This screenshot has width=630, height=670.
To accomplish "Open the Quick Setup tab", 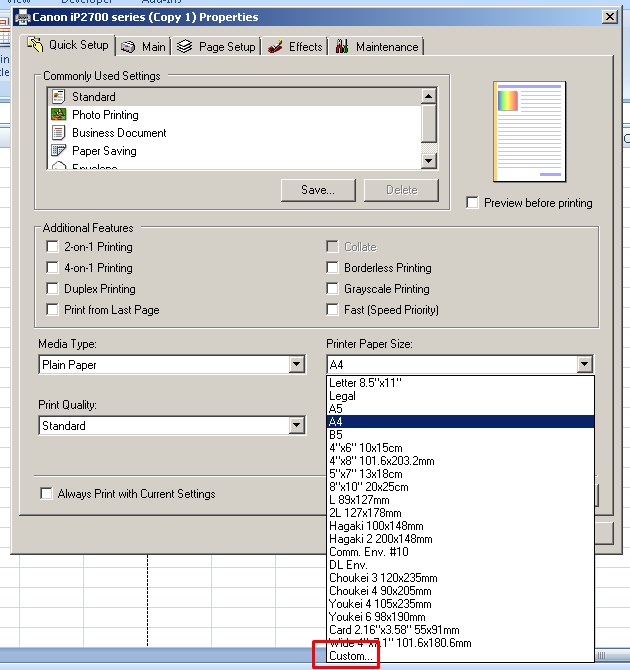I will [68, 45].
